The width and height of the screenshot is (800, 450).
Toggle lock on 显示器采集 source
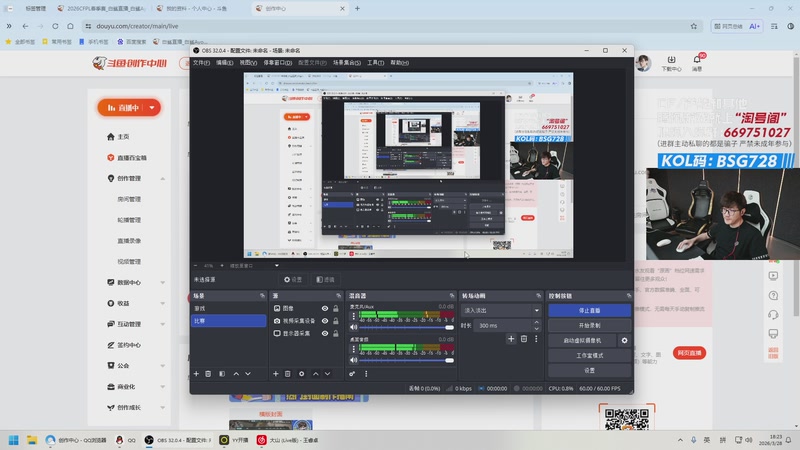pyautogui.click(x=336, y=333)
